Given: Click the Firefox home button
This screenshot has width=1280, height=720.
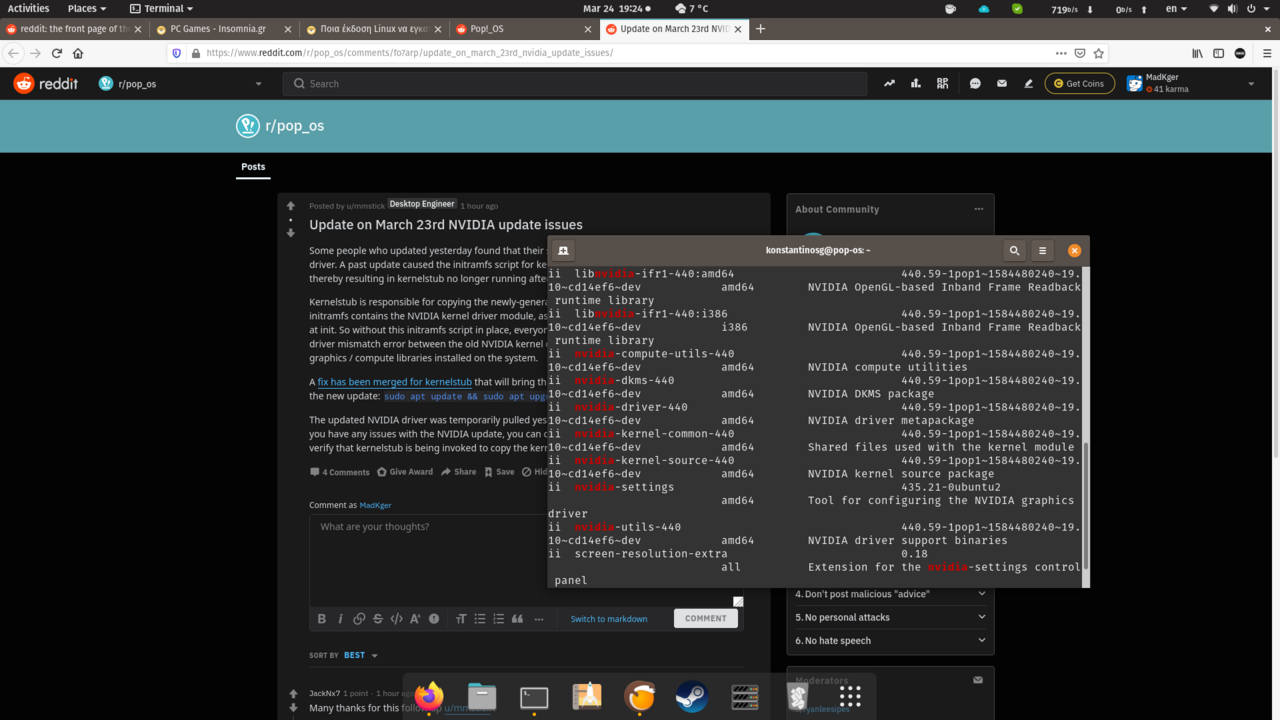Looking at the screenshot, I should click(78, 53).
